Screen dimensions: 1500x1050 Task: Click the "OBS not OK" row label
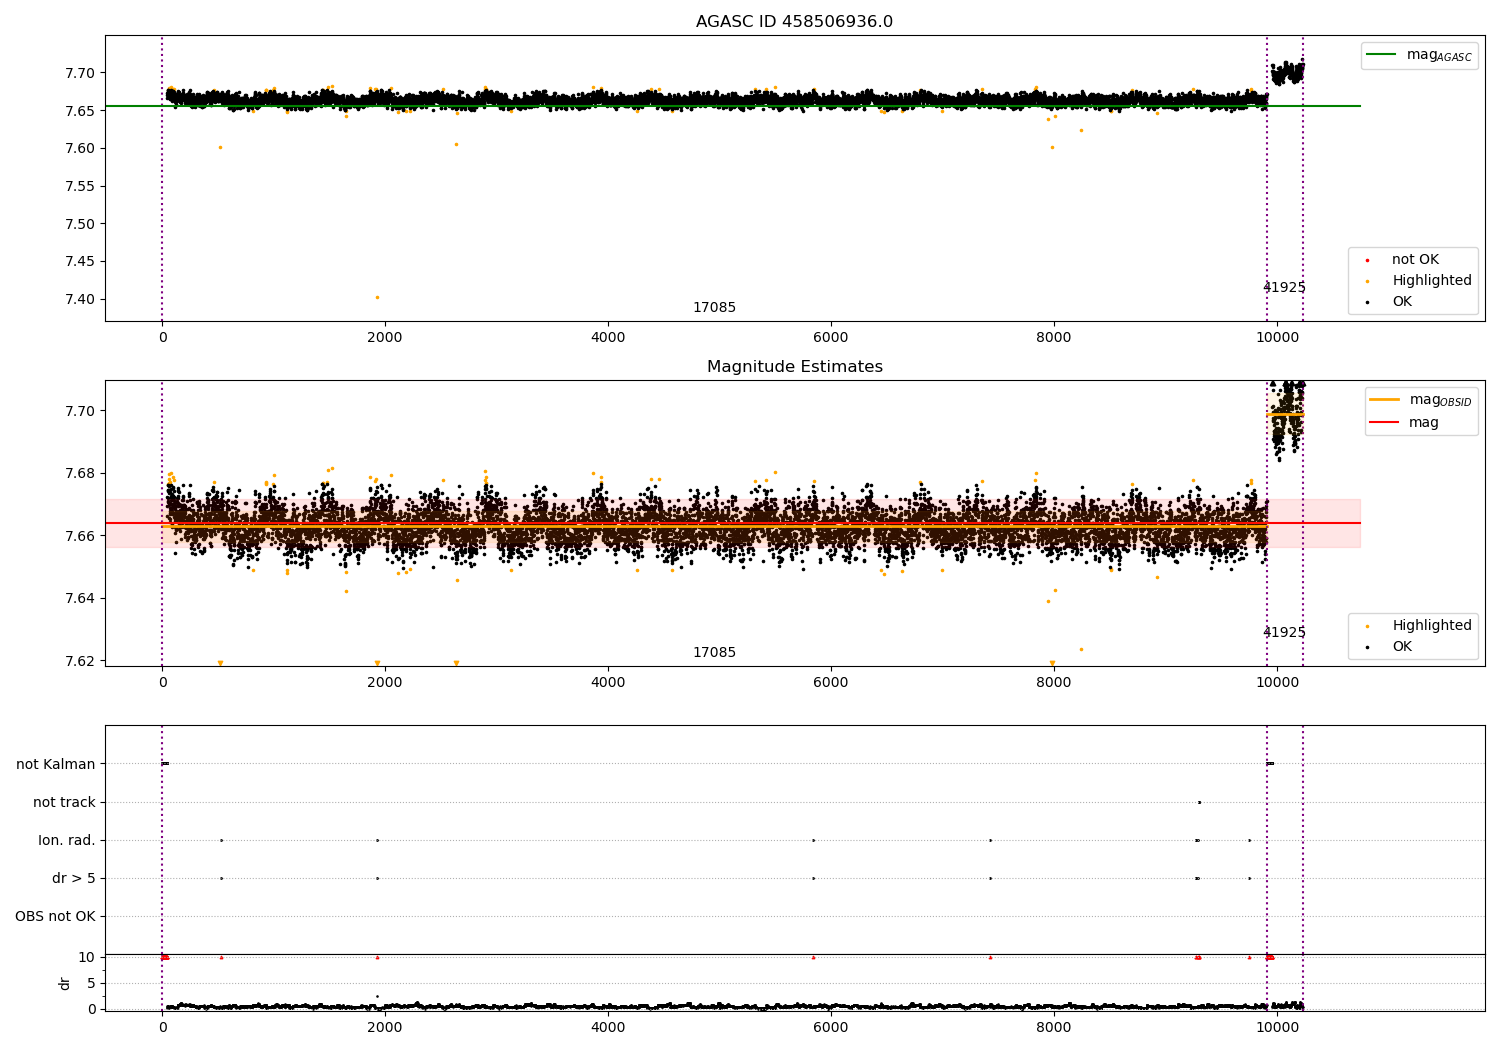[55, 917]
